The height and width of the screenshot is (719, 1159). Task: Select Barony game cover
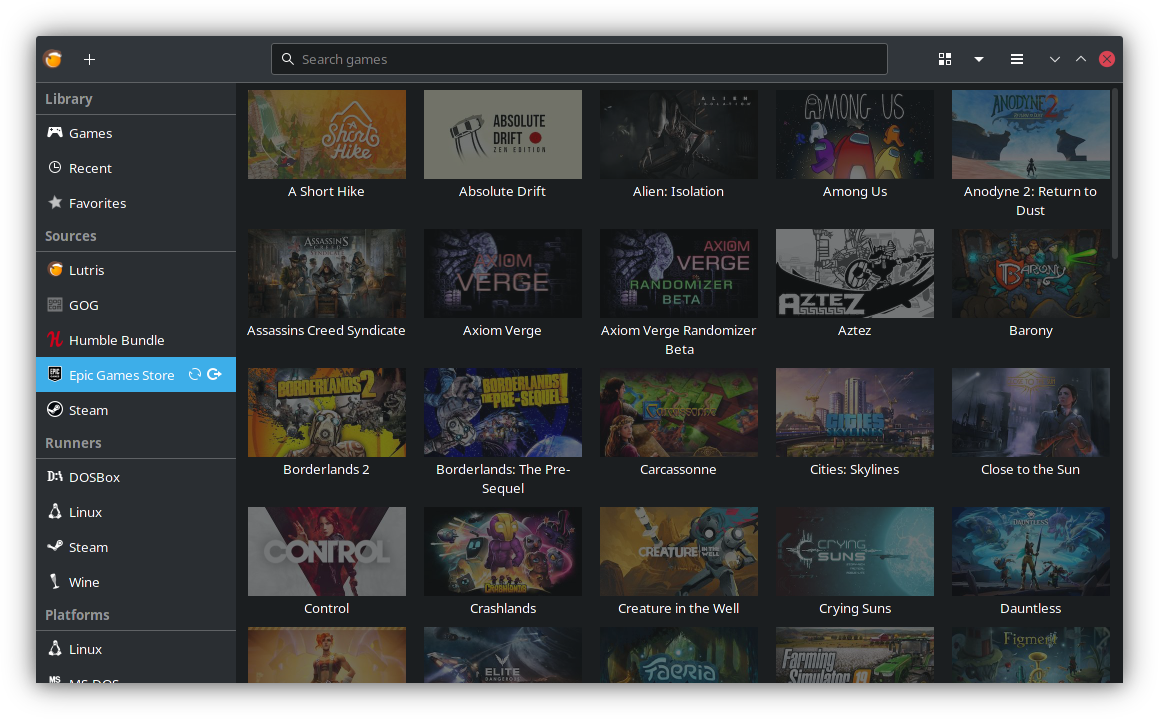(1030, 273)
